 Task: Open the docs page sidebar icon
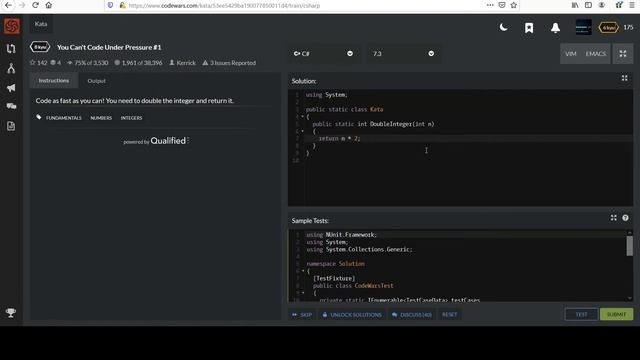pyautogui.click(x=11, y=126)
